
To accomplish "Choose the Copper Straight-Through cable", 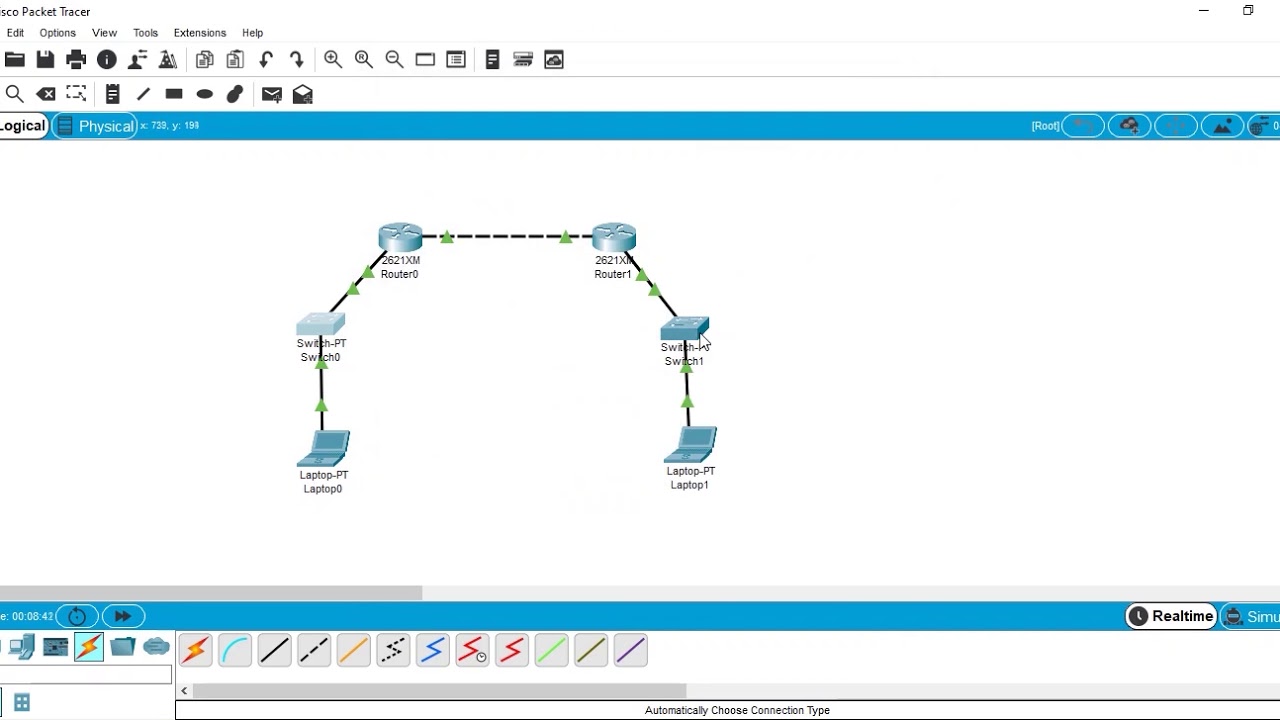I will (x=274, y=650).
